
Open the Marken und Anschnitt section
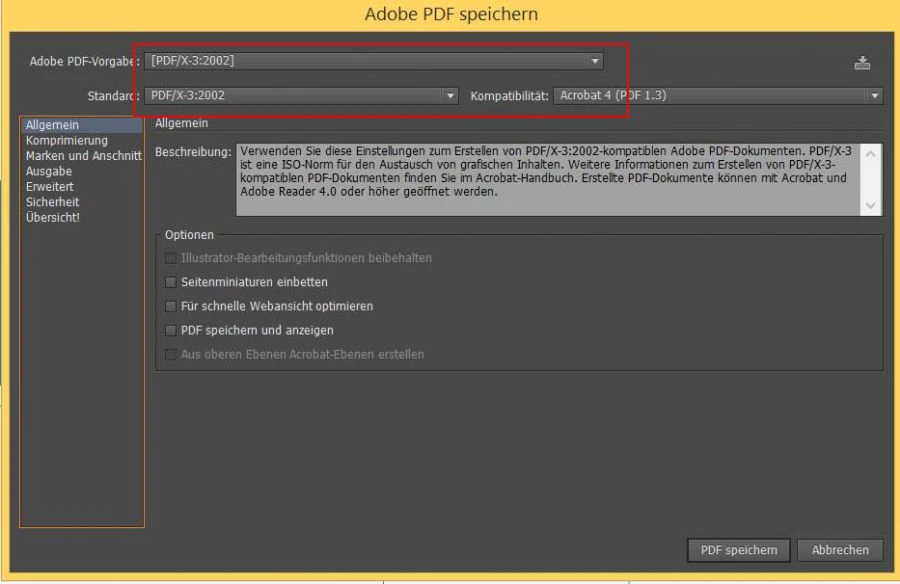point(83,156)
